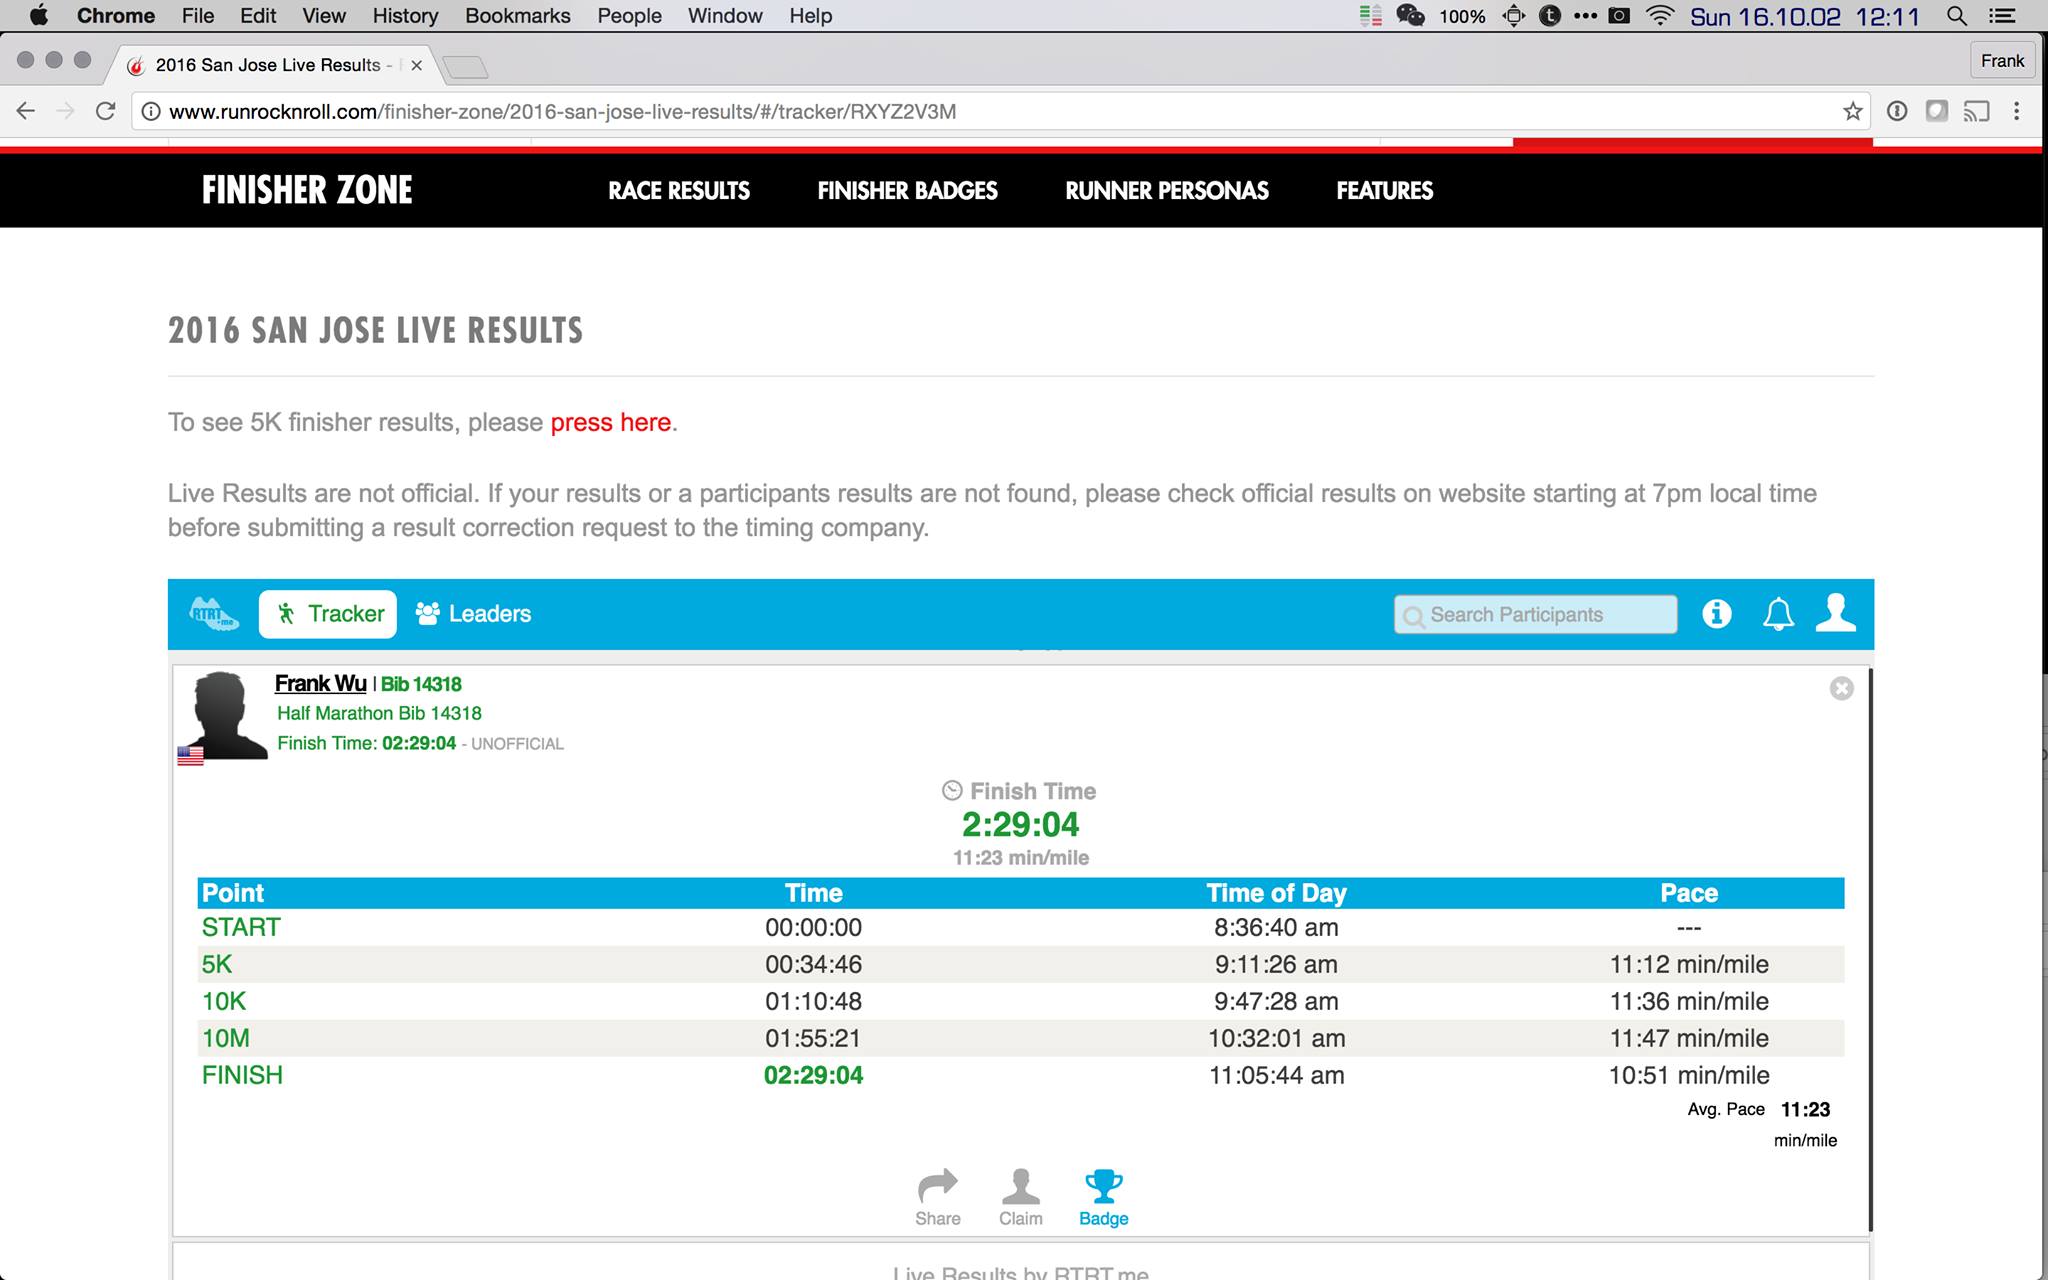Select the Tracker tab
The width and height of the screenshot is (2048, 1280).
click(328, 614)
